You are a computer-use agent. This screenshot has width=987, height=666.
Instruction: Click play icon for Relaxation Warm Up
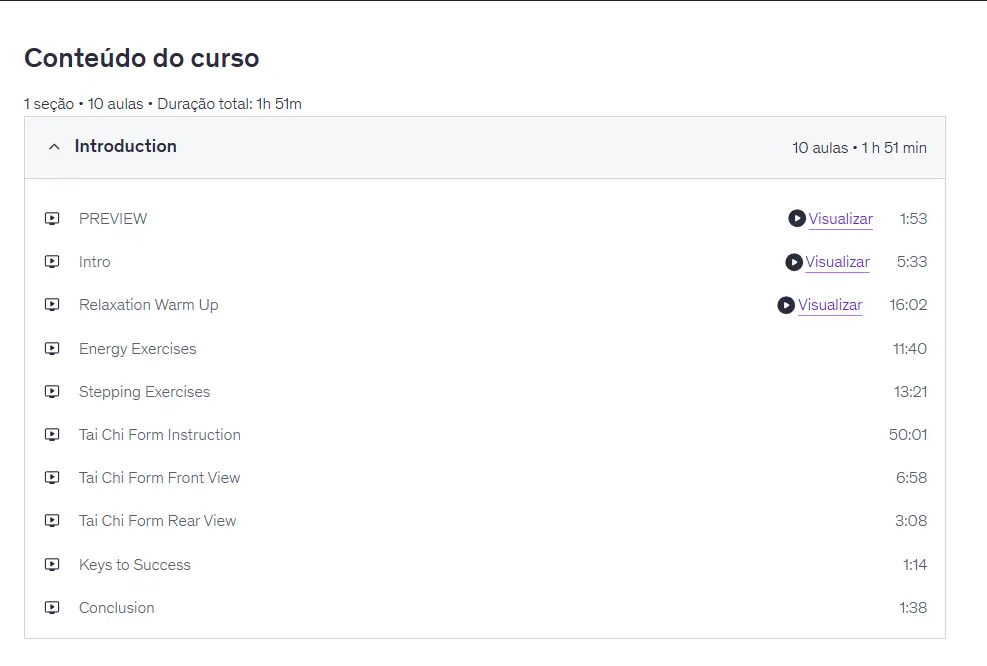[x=786, y=305]
